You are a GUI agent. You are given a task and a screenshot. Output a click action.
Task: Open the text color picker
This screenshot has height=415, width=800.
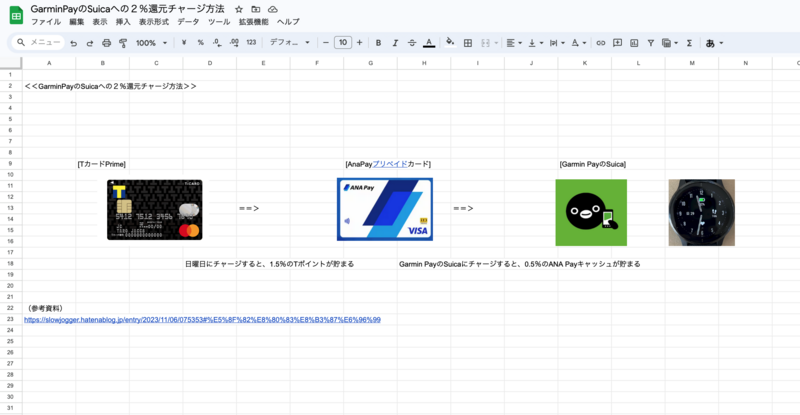(x=429, y=43)
